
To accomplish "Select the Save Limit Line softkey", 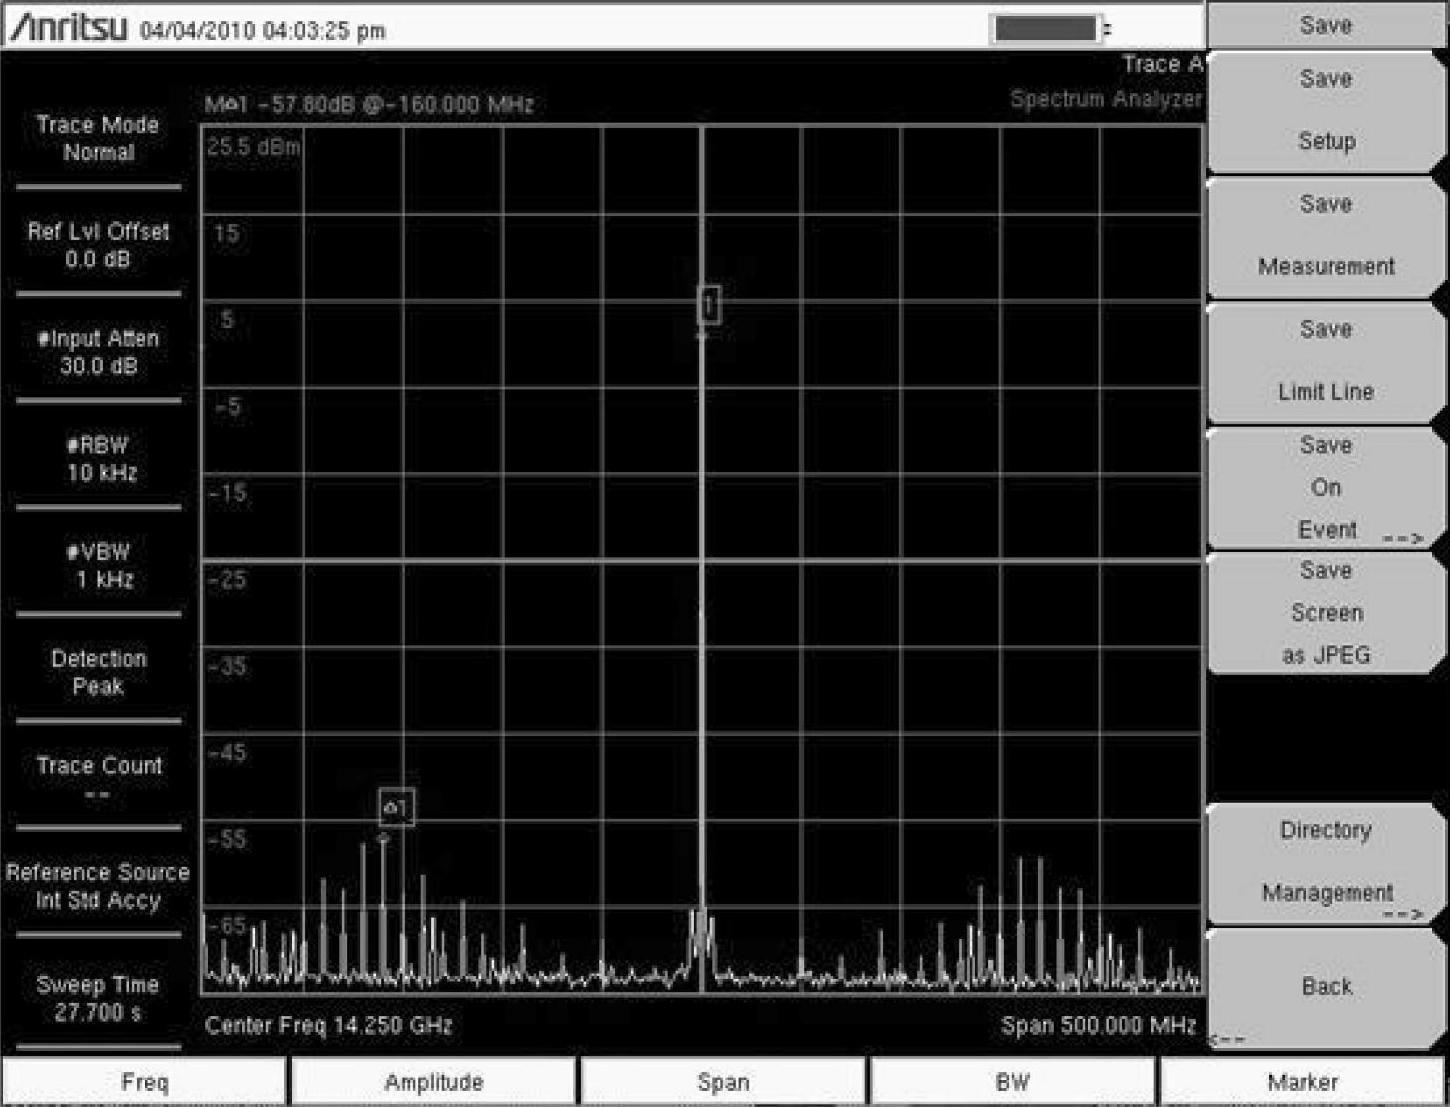I will tap(1325, 361).
